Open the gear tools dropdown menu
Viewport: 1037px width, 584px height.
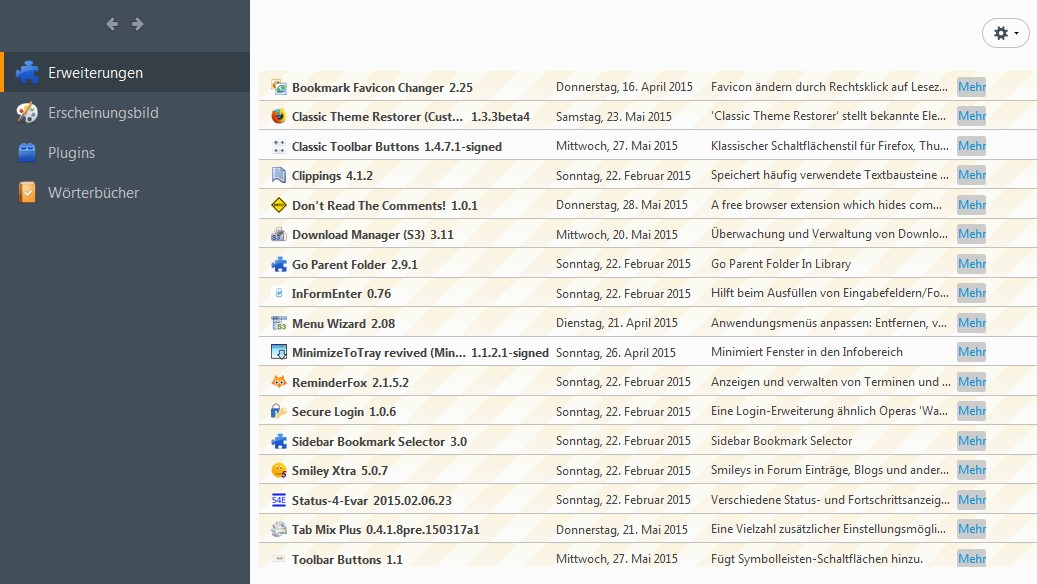pos(1005,33)
